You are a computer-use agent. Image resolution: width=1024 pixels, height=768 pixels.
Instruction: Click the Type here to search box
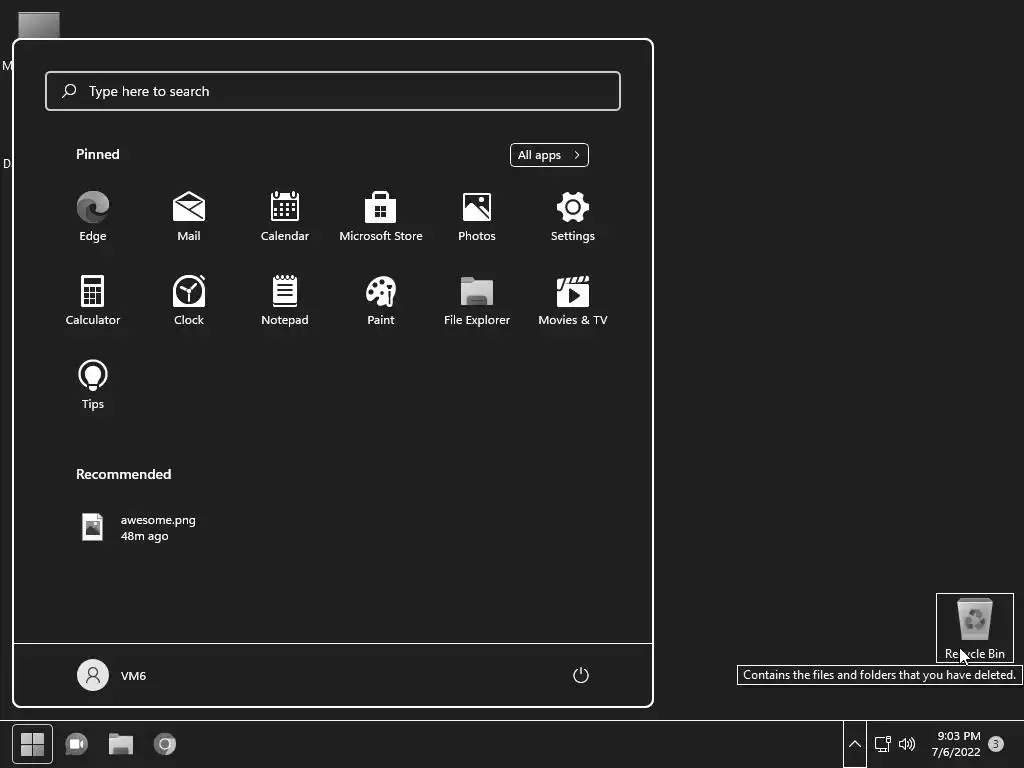tap(333, 91)
